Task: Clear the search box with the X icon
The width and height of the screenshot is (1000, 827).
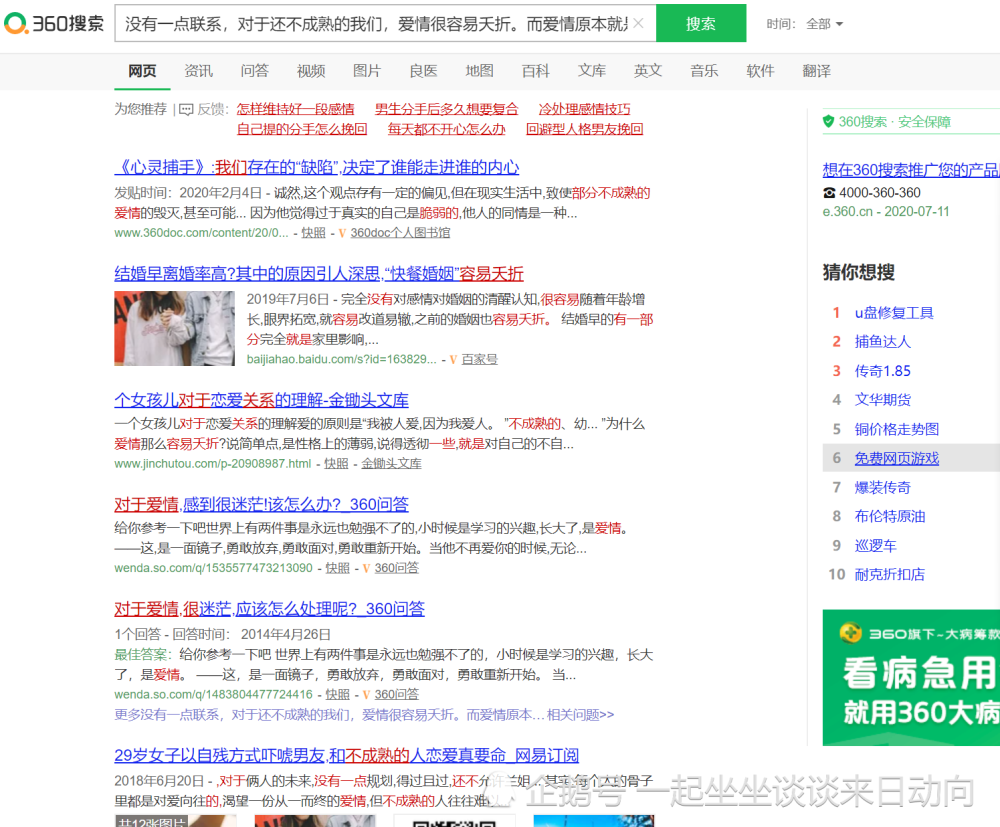Action: [638, 24]
